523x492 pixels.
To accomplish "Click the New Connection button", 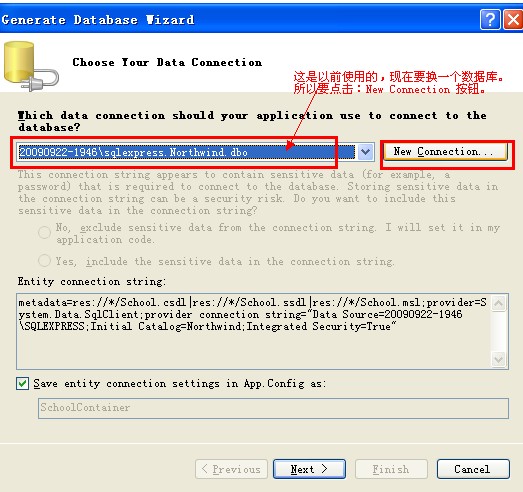I will [445, 152].
